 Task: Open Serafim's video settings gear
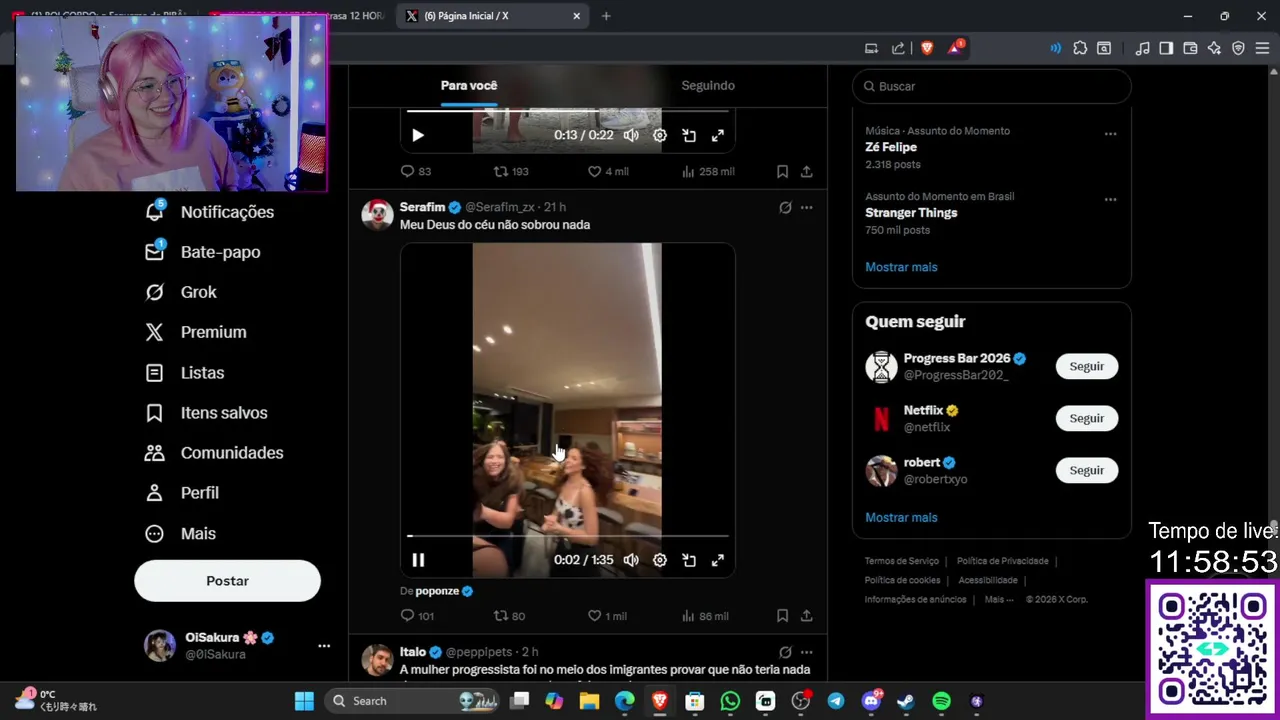[660, 561]
